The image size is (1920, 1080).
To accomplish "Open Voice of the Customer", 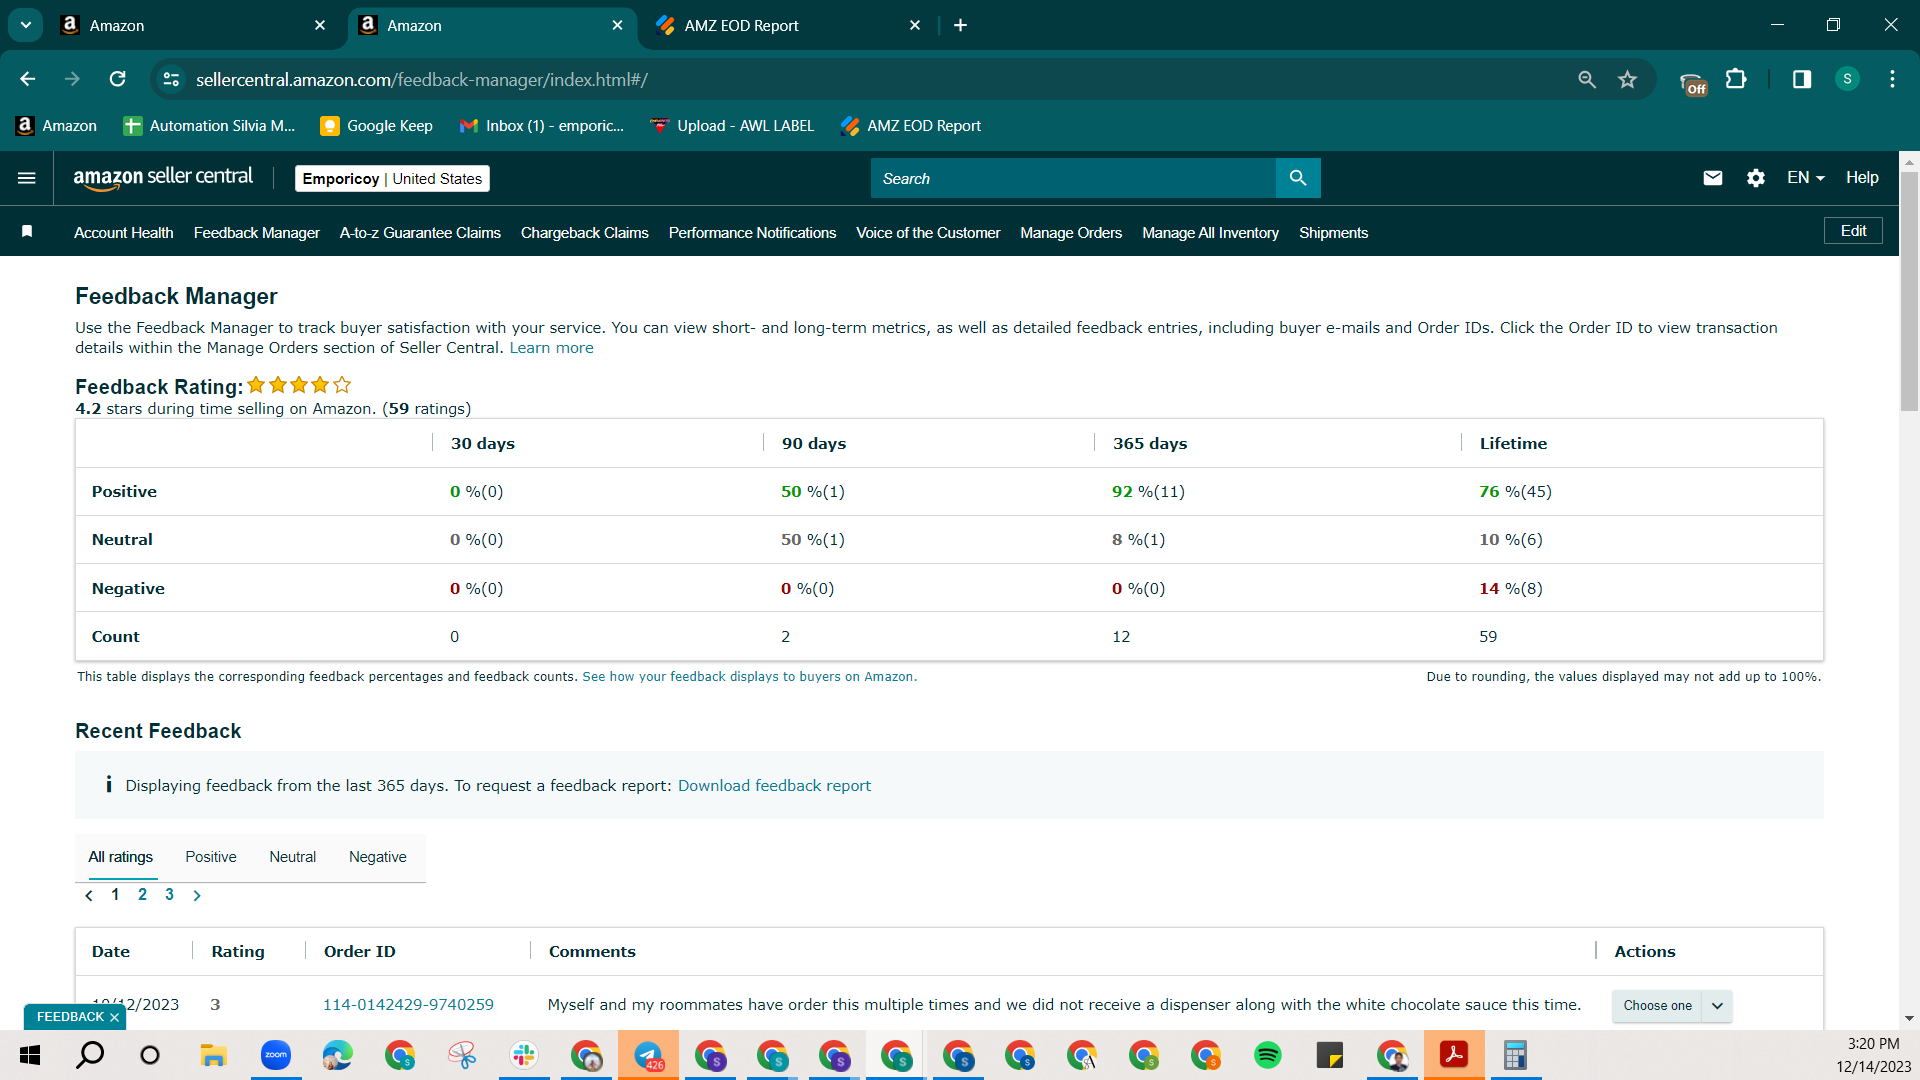I will pyautogui.click(x=928, y=232).
